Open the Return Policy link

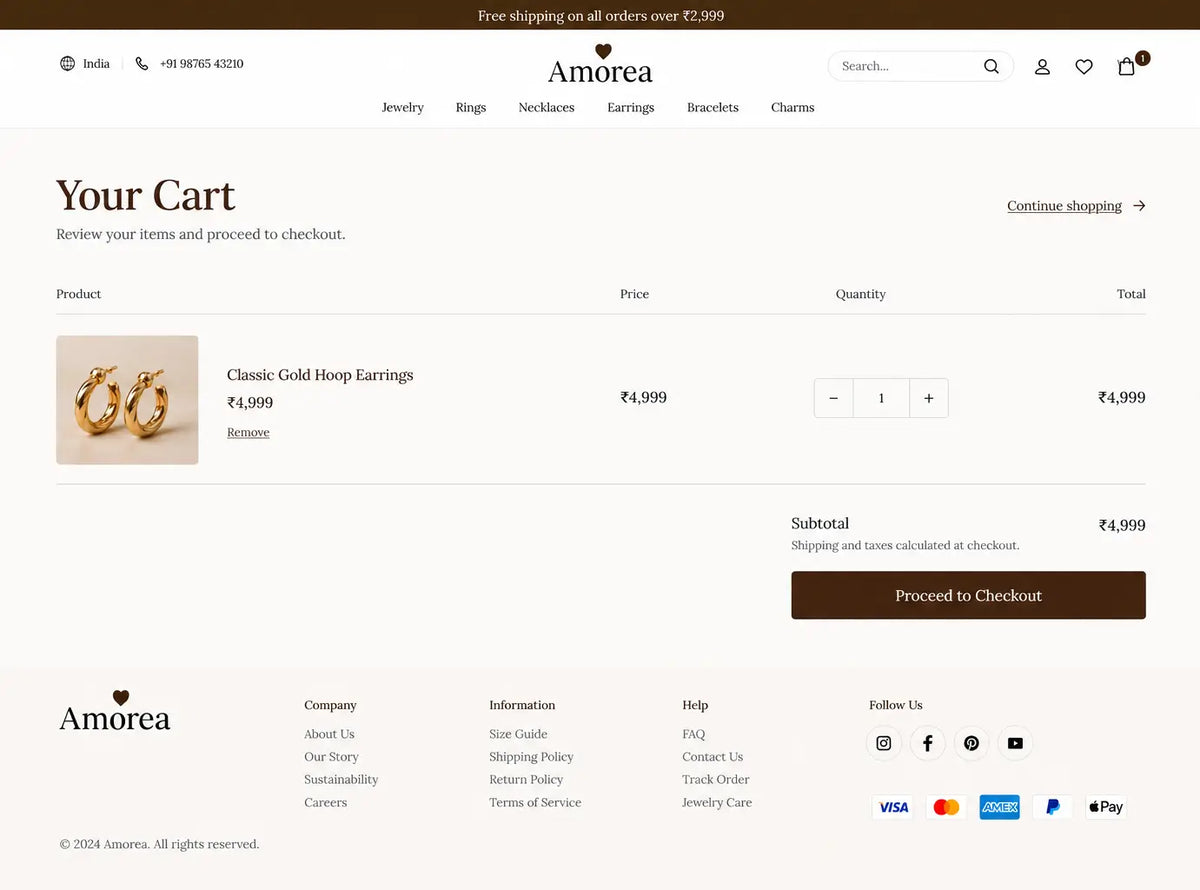pos(526,780)
